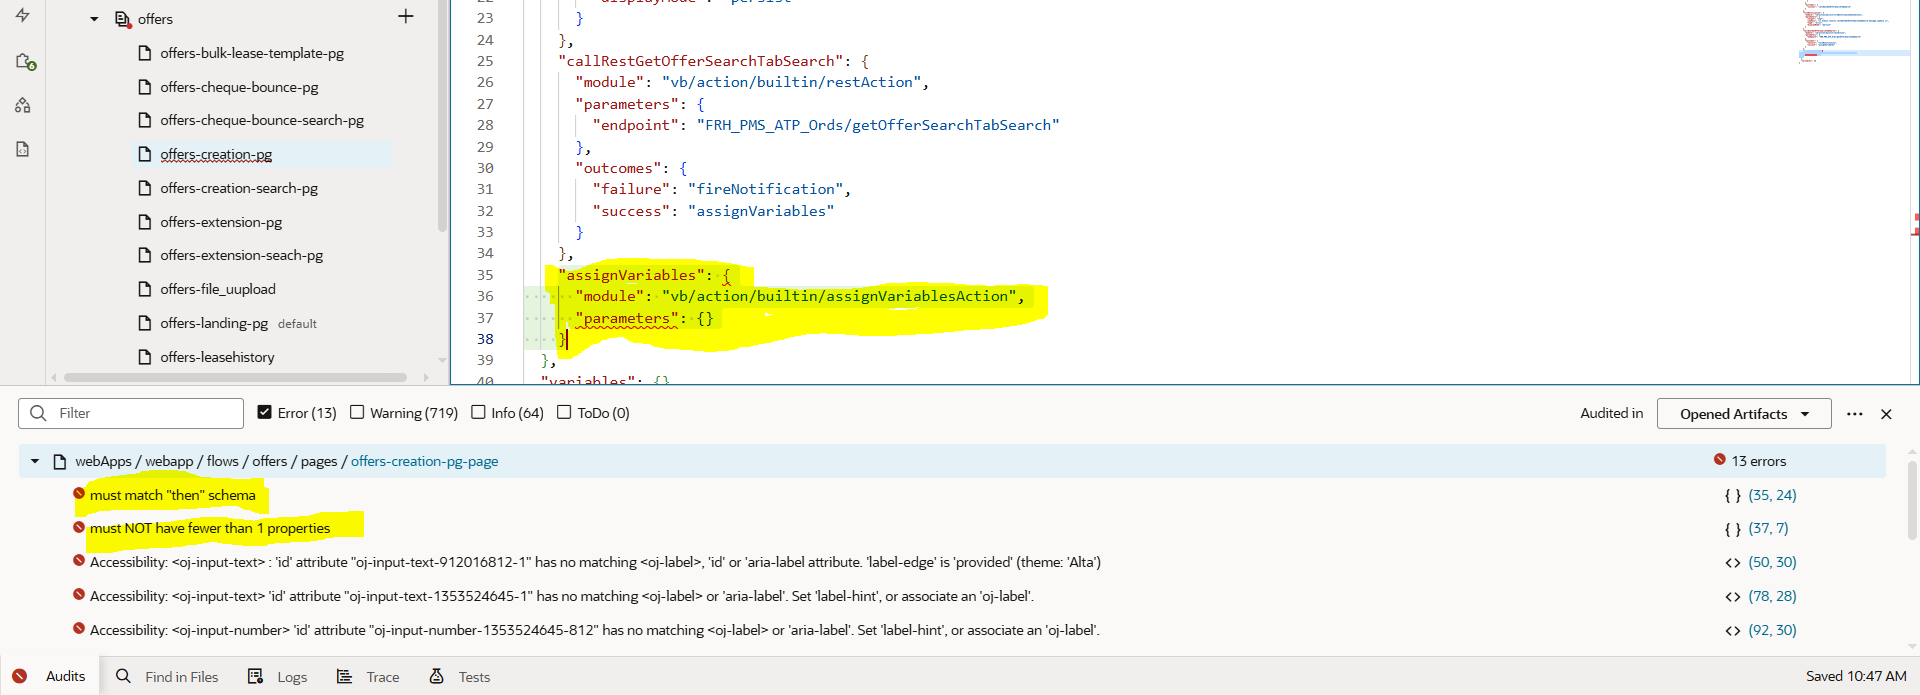1920x695 pixels.
Task: Click the error icon for must match "then" schema
Action: pos(79,493)
